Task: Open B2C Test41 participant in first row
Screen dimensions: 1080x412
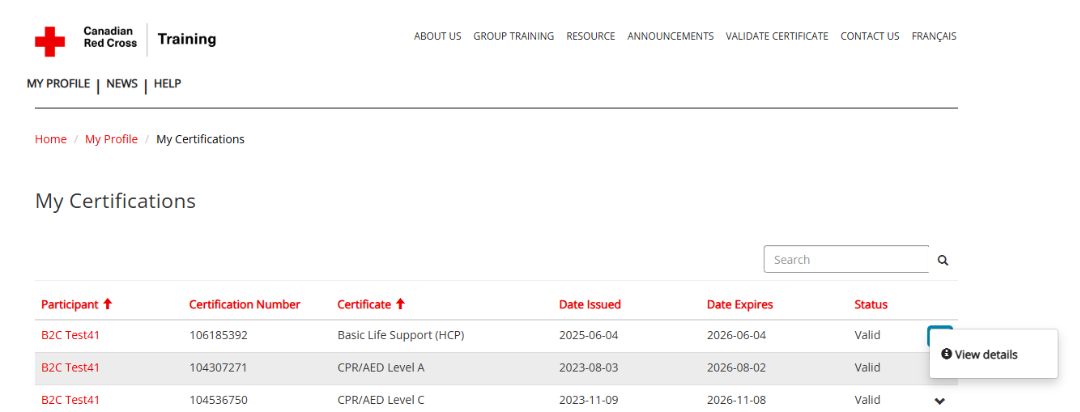Action: click(x=70, y=335)
